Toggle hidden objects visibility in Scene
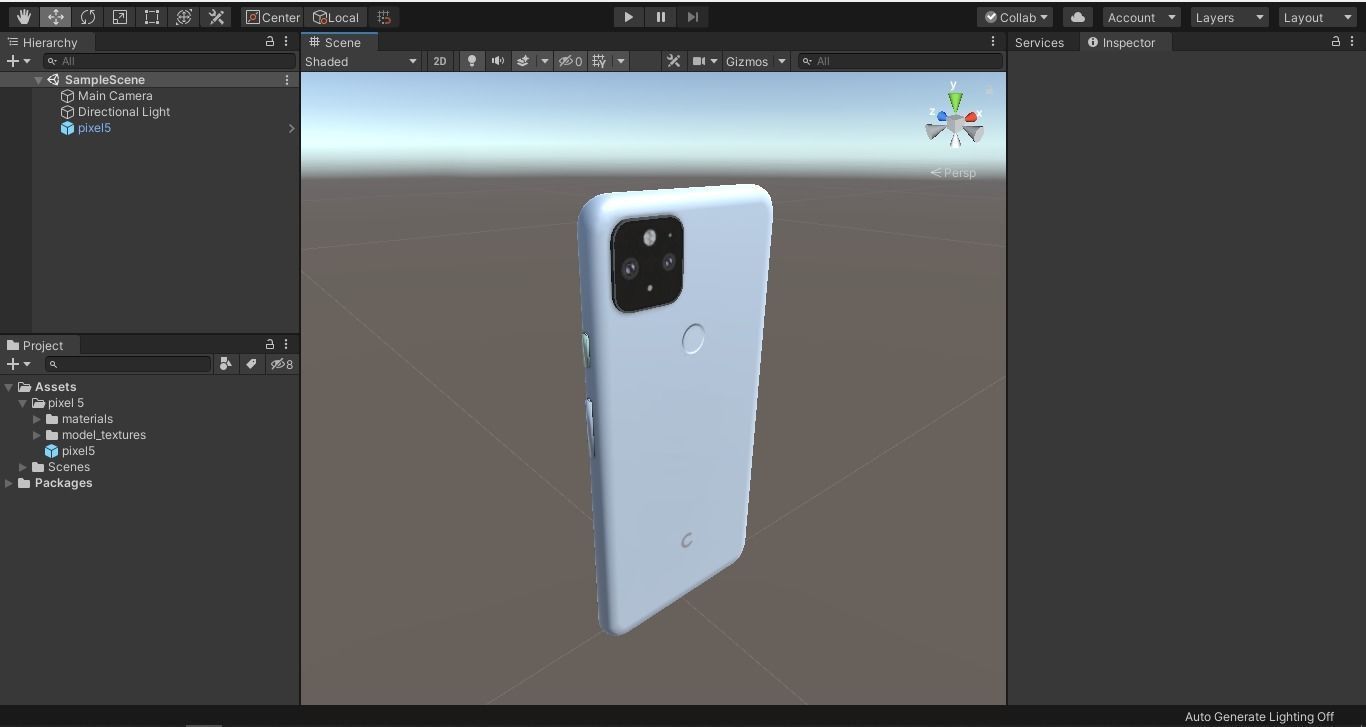The width and height of the screenshot is (1366, 727). 570,61
